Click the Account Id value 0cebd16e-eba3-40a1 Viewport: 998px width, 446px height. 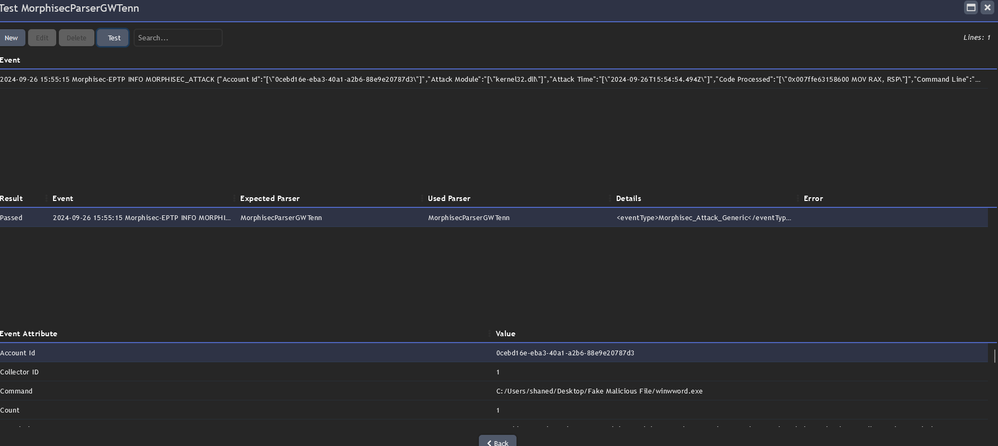(565, 352)
